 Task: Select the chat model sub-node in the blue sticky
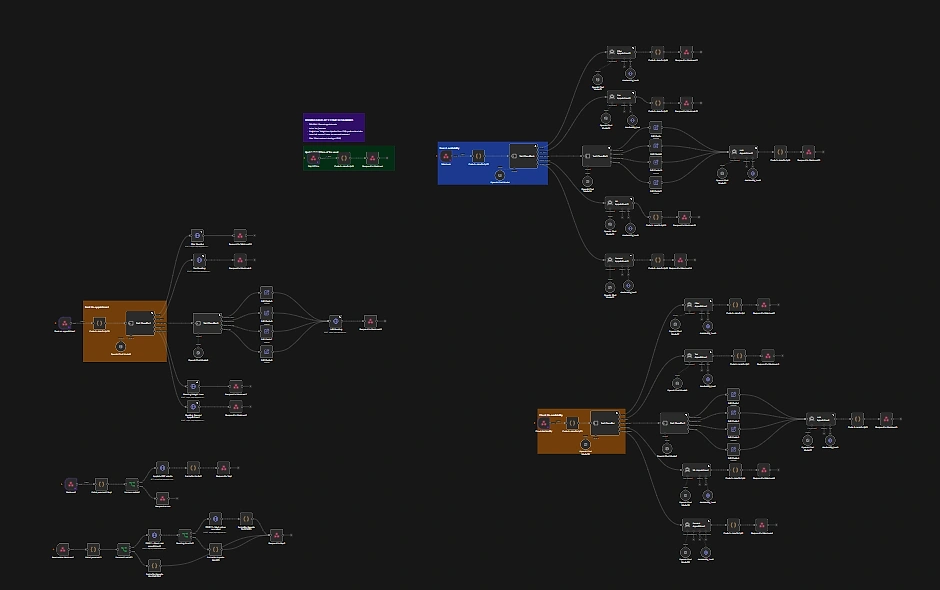pos(499,175)
